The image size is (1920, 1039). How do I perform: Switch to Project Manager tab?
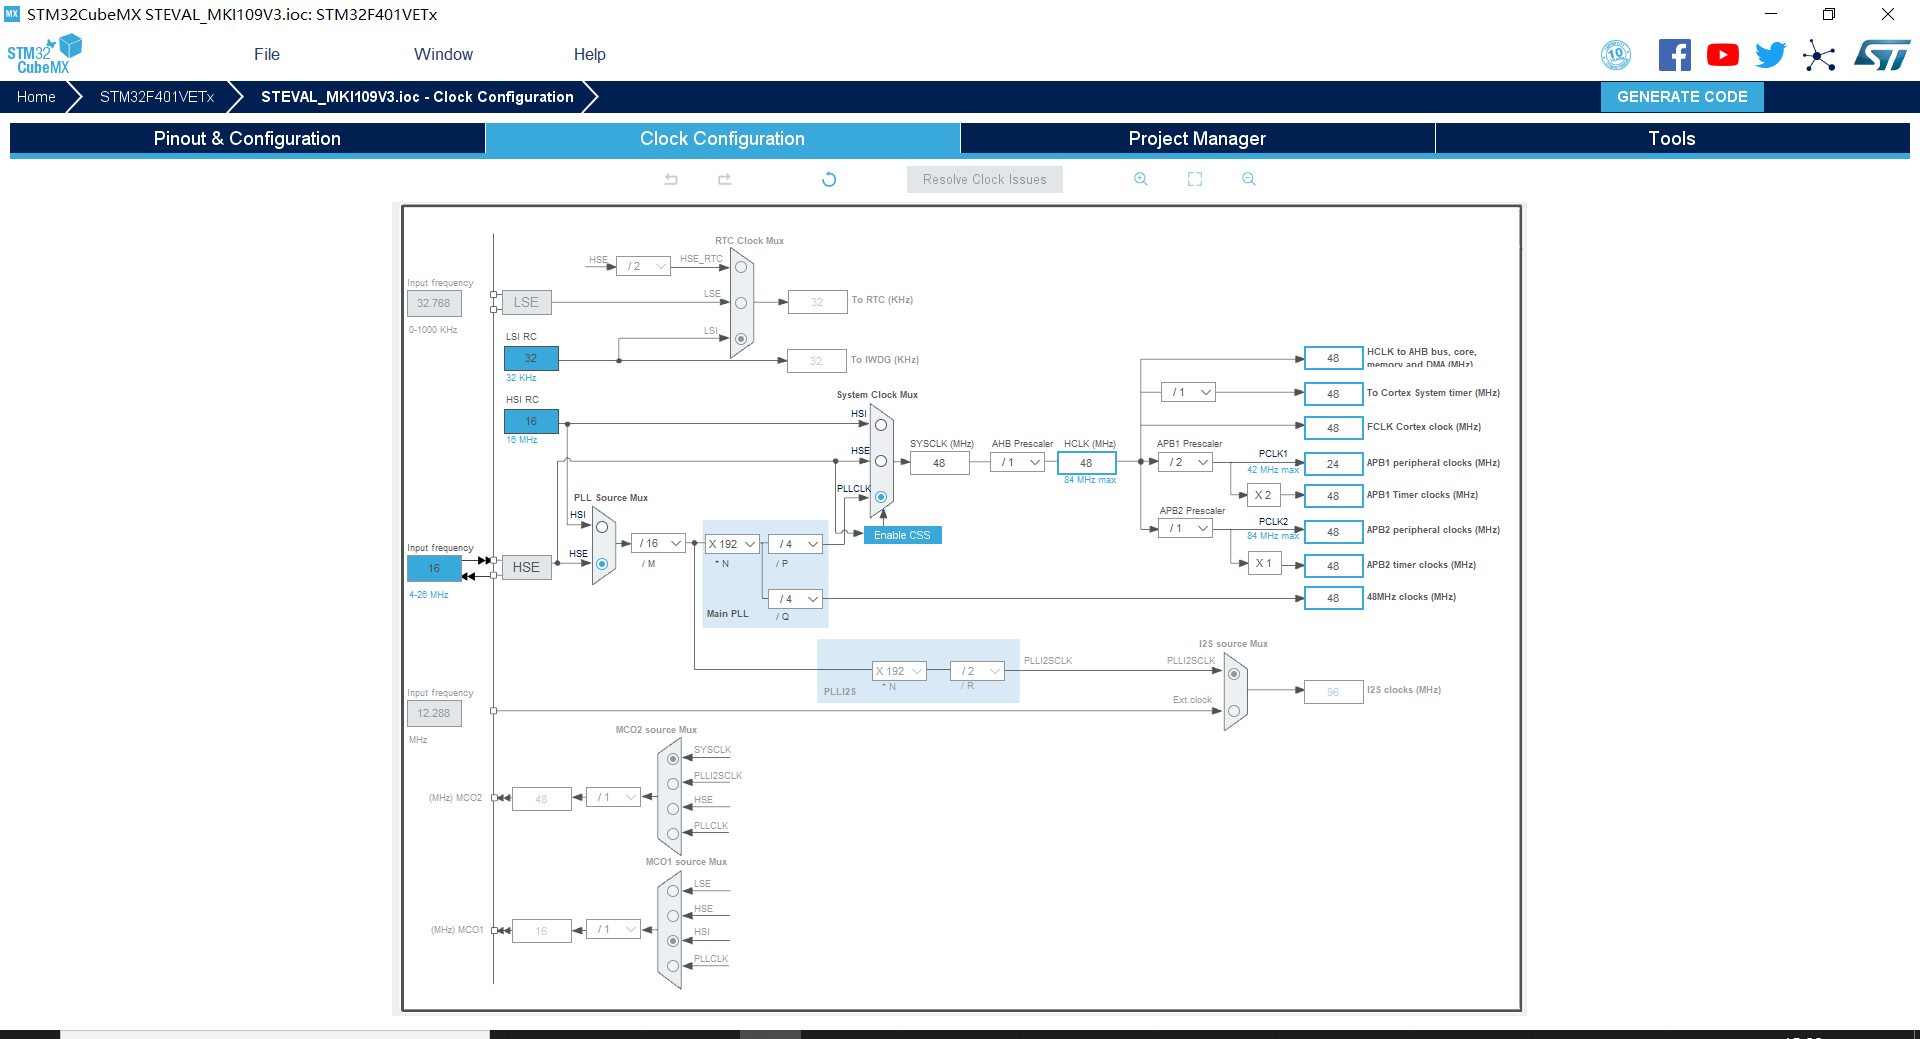click(x=1197, y=138)
